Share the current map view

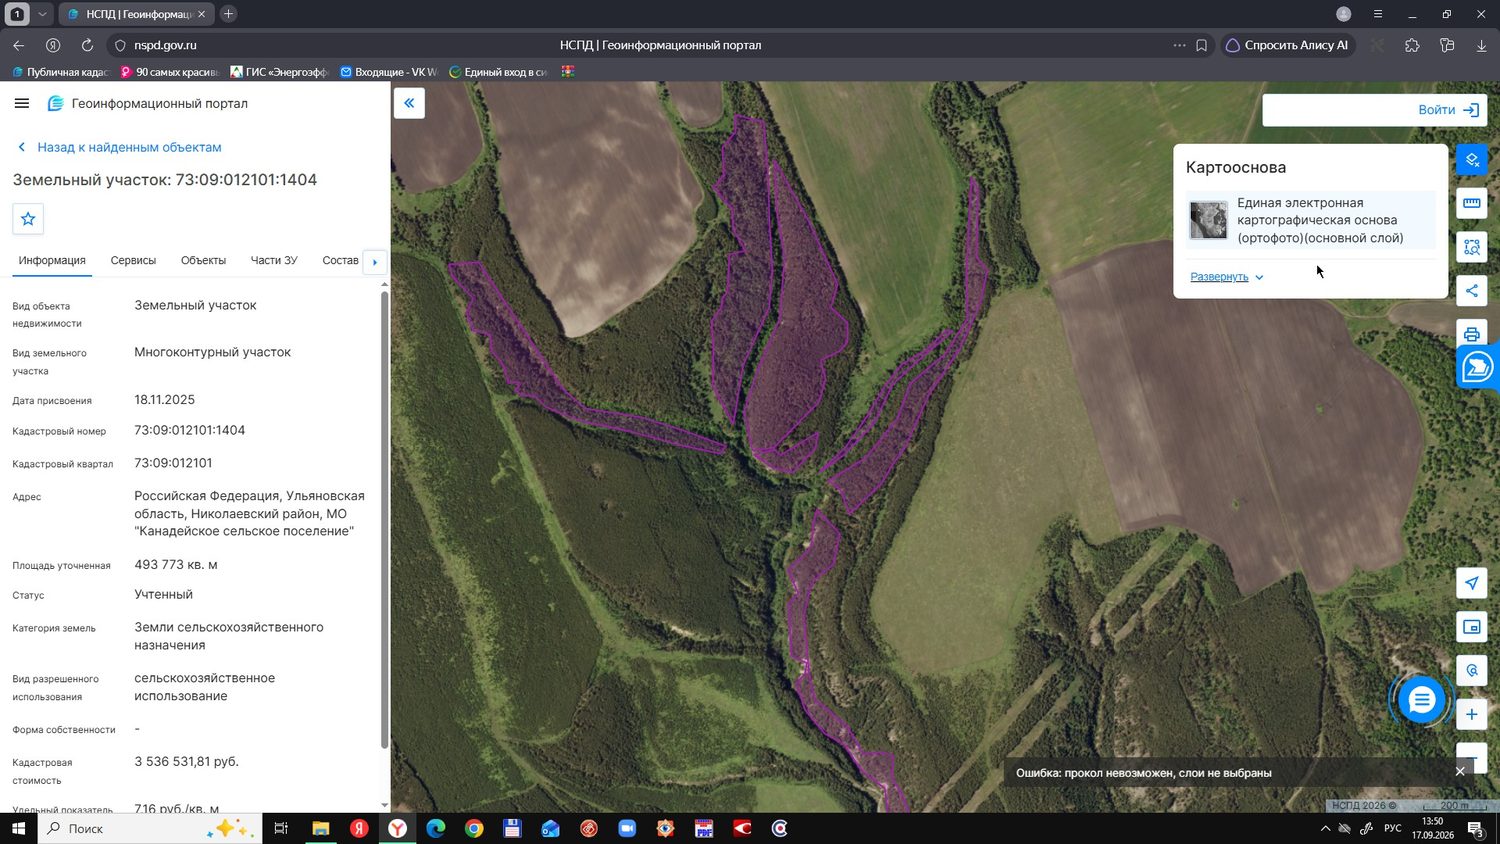click(1472, 291)
